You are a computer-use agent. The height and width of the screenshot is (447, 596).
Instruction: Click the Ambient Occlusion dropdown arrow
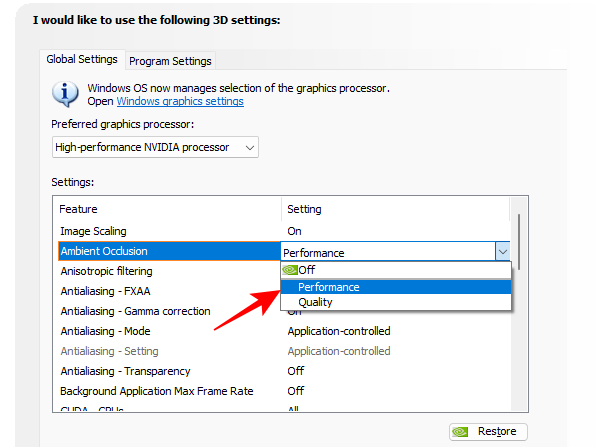tap(503, 252)
